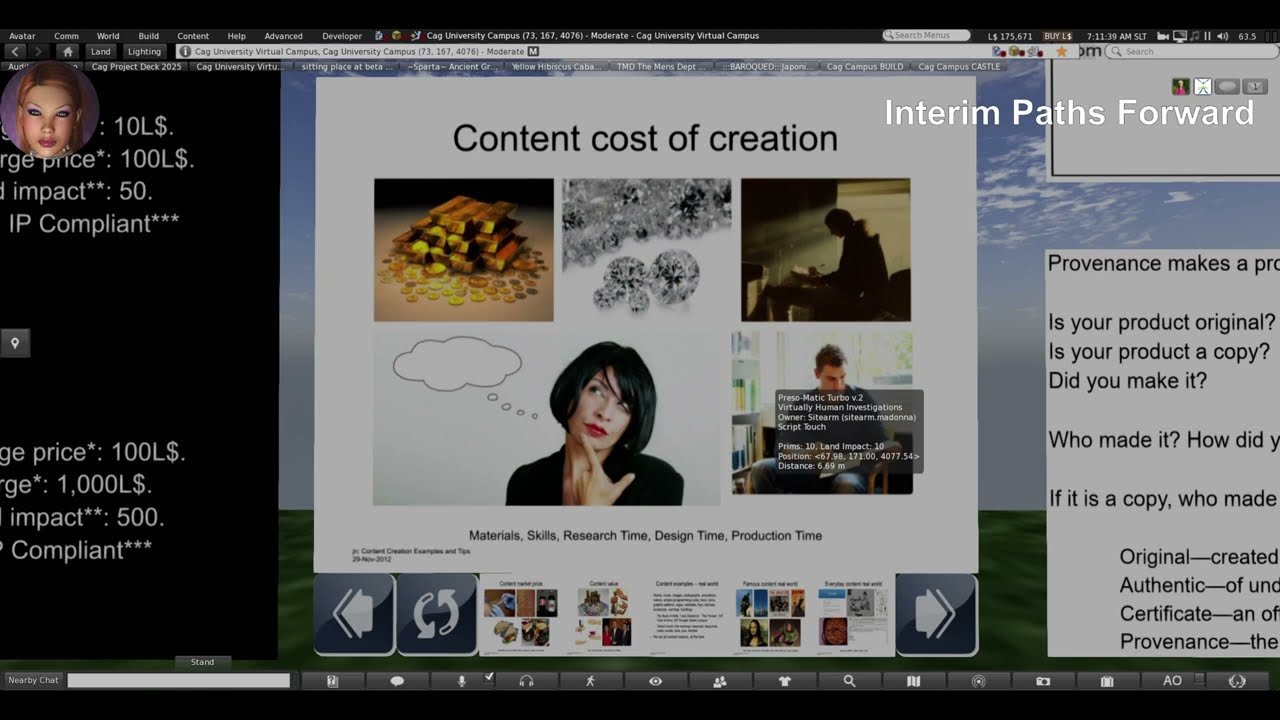The image size is (1280, 720).
Task: Click the BUY L$ button
Action: [1057, 36]
